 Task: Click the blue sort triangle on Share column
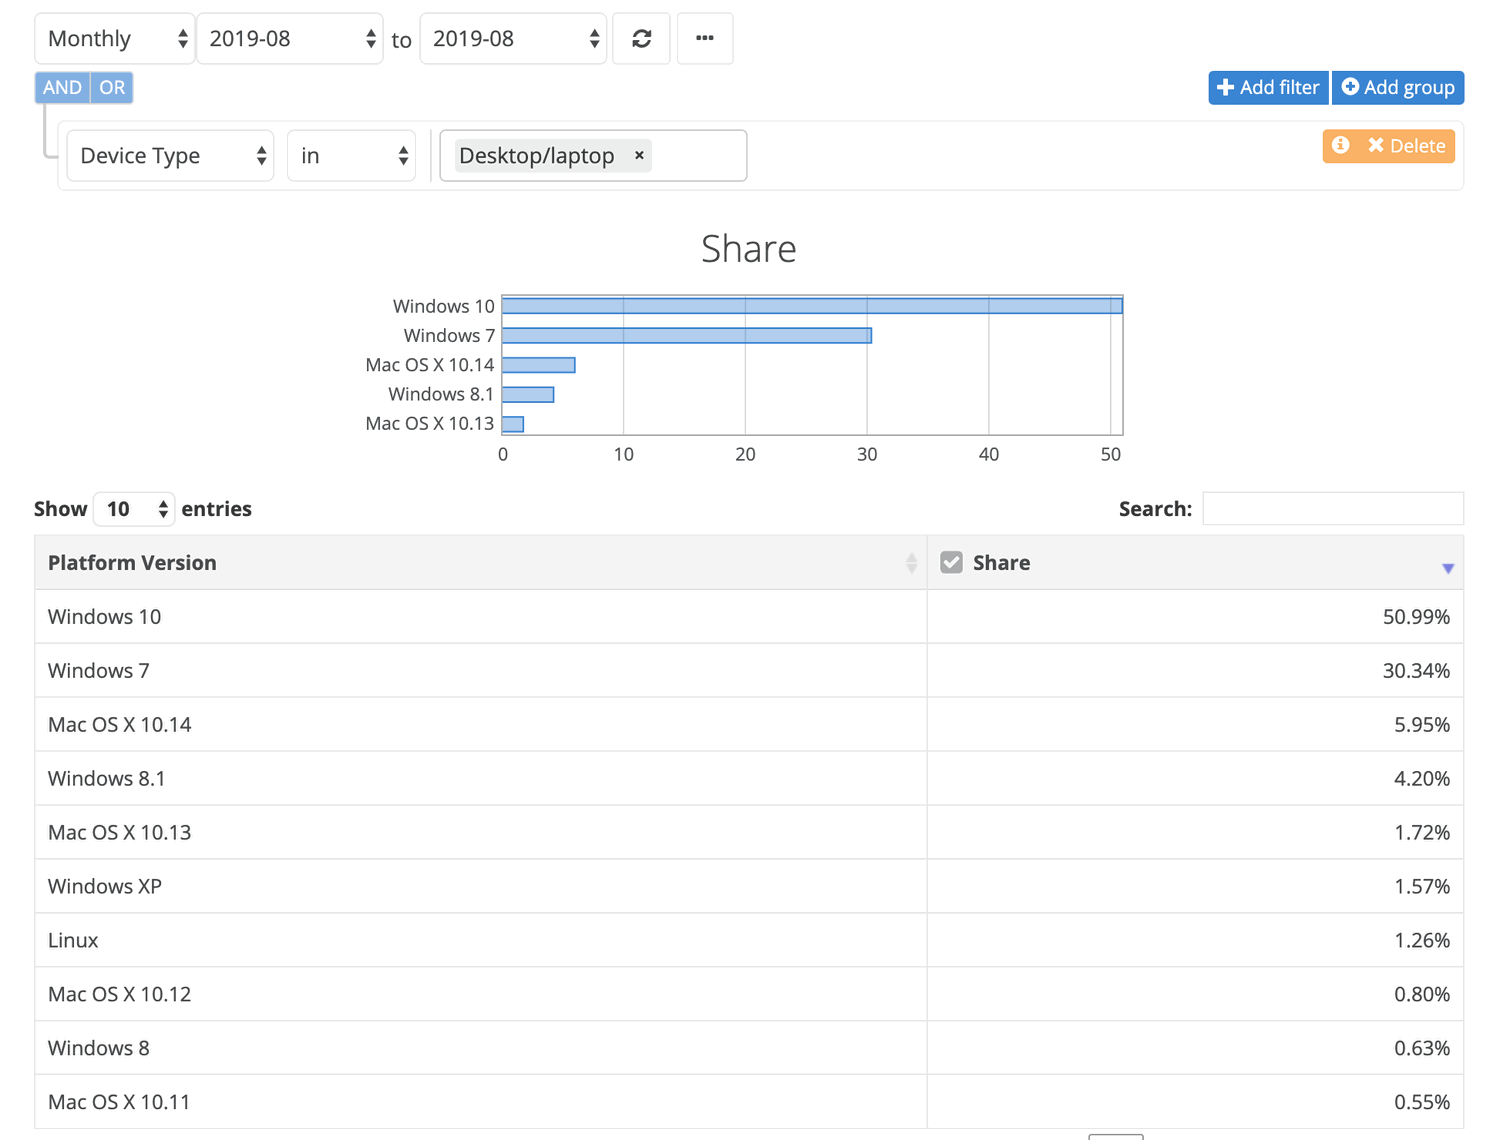1447,567
